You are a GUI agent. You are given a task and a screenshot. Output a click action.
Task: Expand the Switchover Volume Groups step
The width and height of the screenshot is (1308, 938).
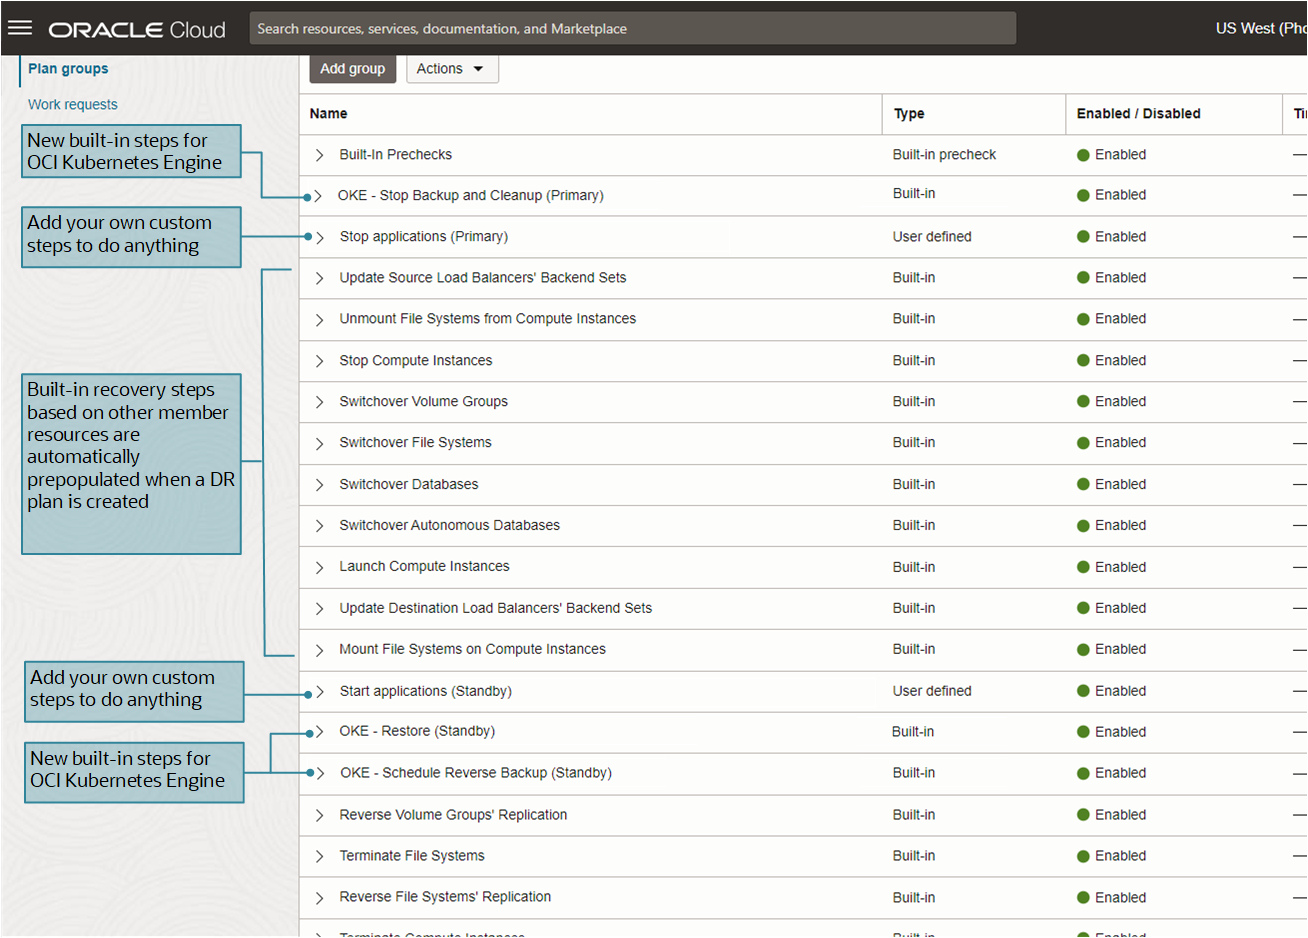click(x=319, y=401)
